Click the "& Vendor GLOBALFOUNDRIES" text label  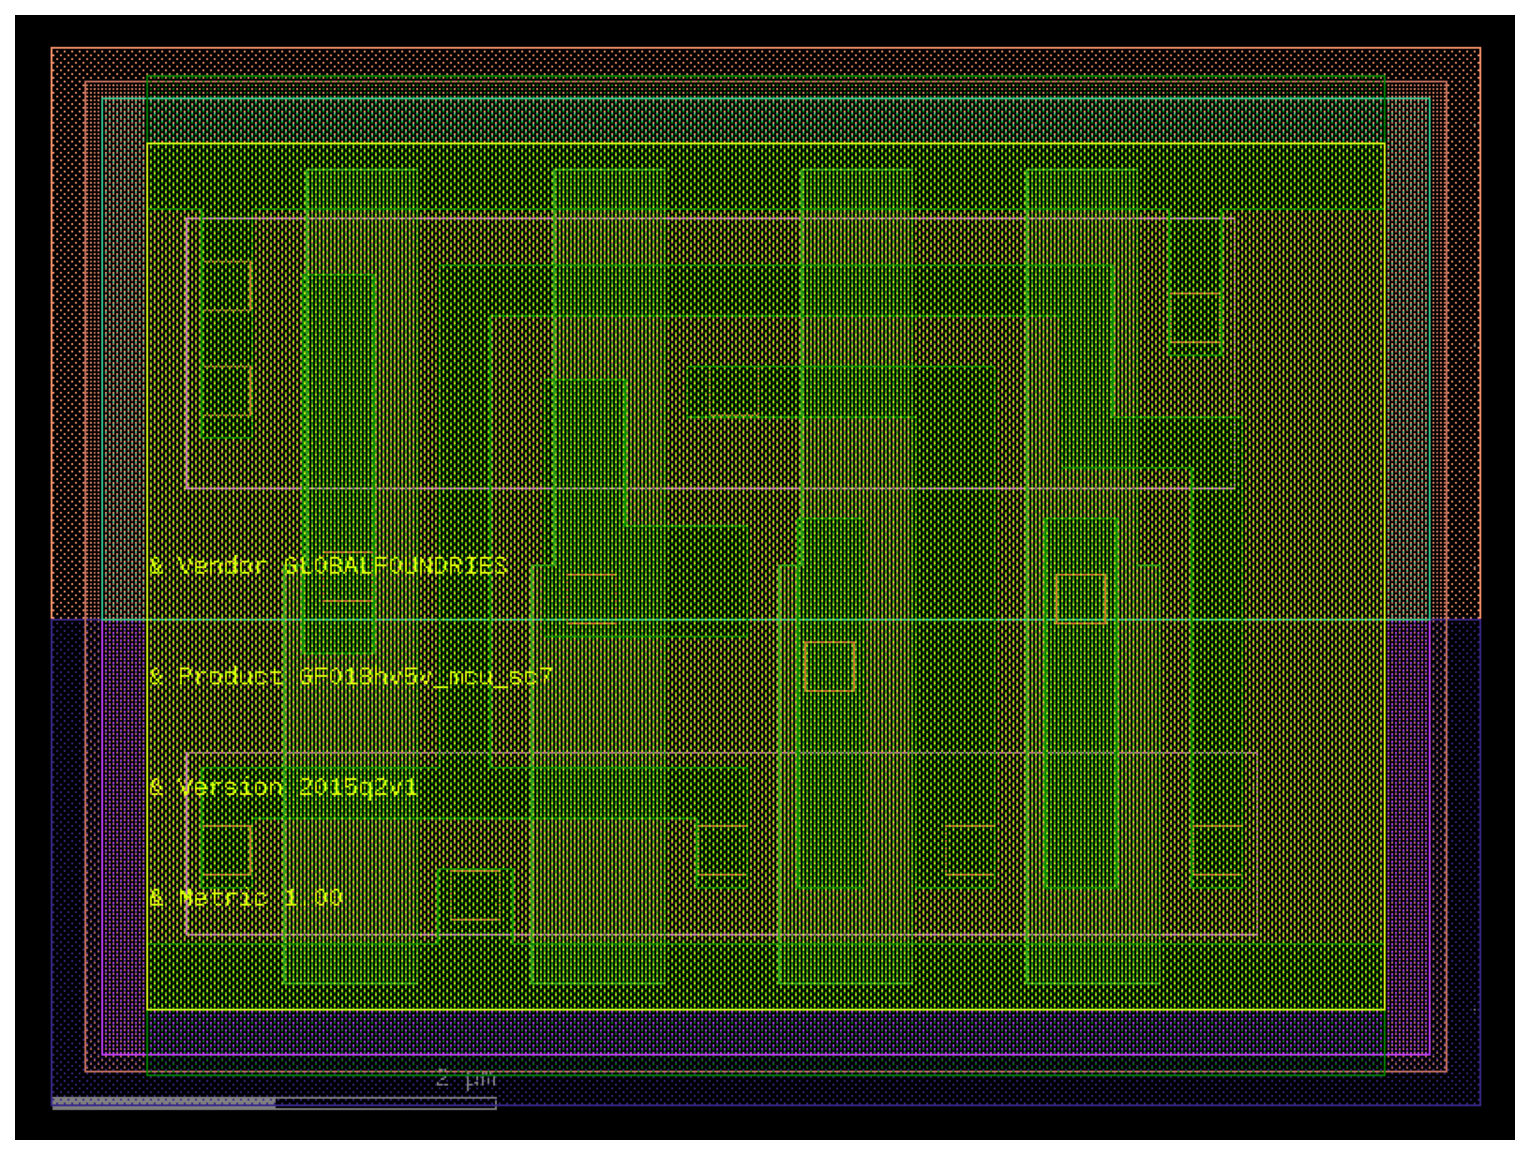[328, 566]
